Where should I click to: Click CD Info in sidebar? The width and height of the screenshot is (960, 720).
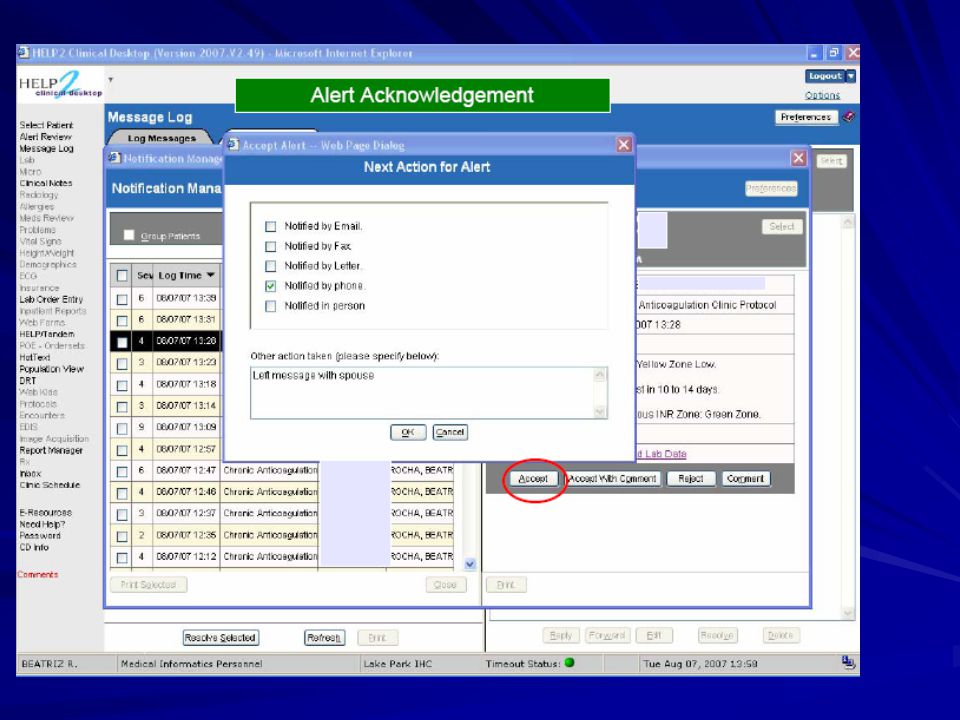click(34, 547)
